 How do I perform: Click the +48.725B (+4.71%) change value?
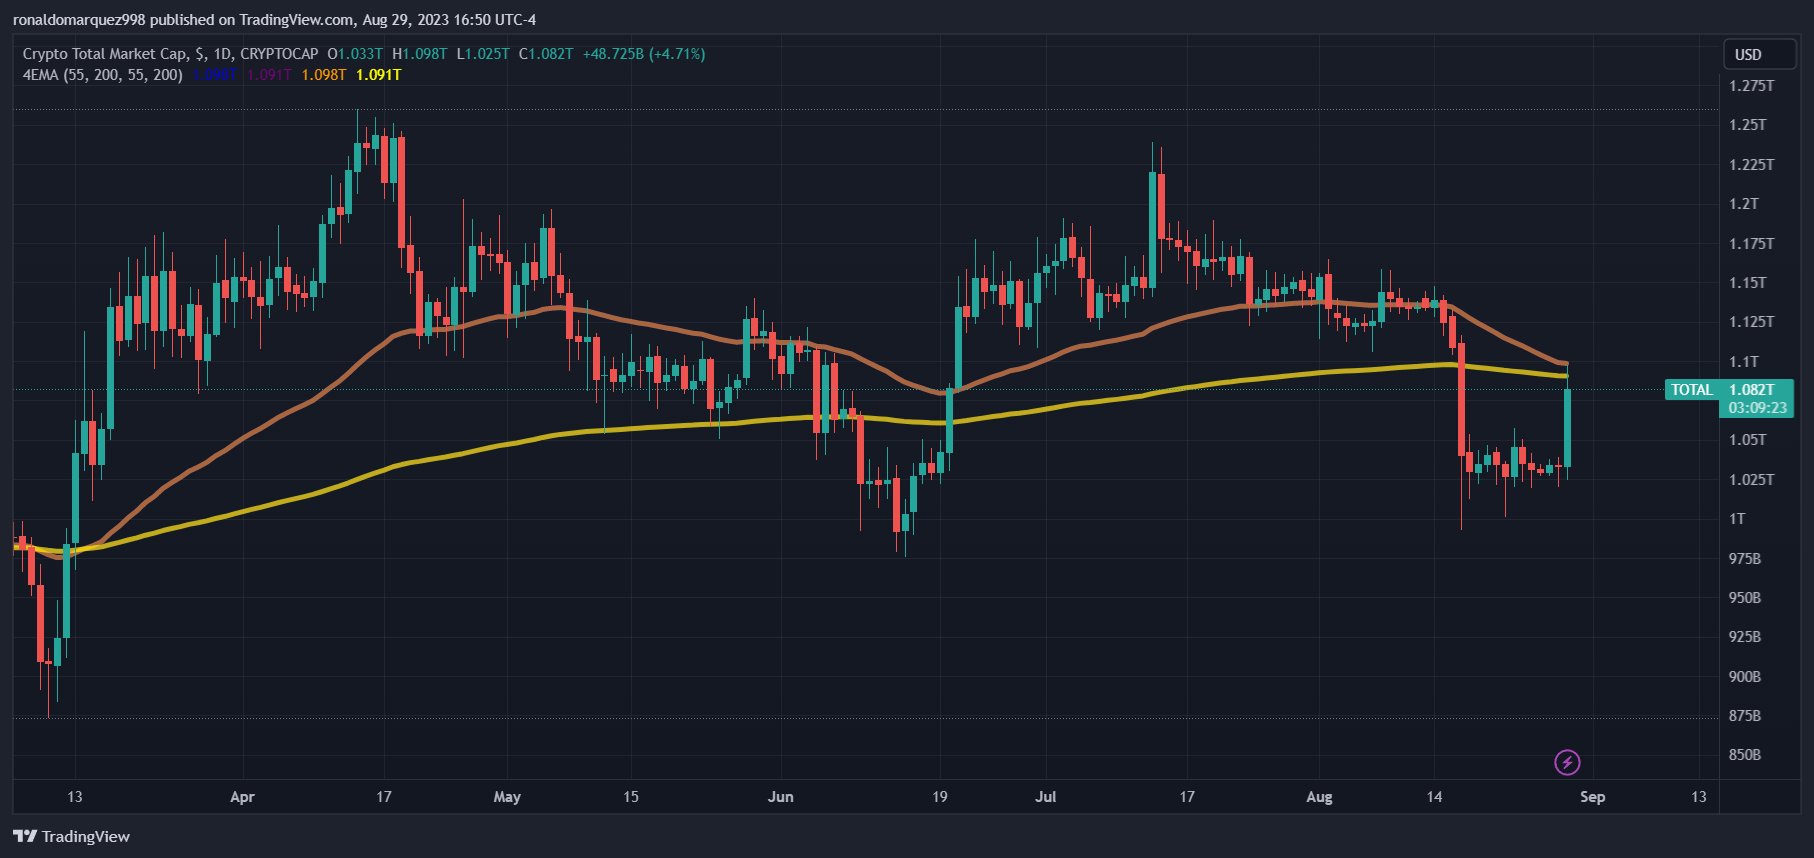click(x=644, y=54)
